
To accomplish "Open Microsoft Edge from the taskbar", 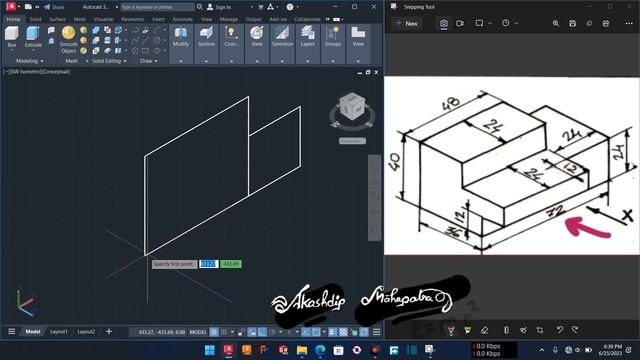I will pos(320,350).
